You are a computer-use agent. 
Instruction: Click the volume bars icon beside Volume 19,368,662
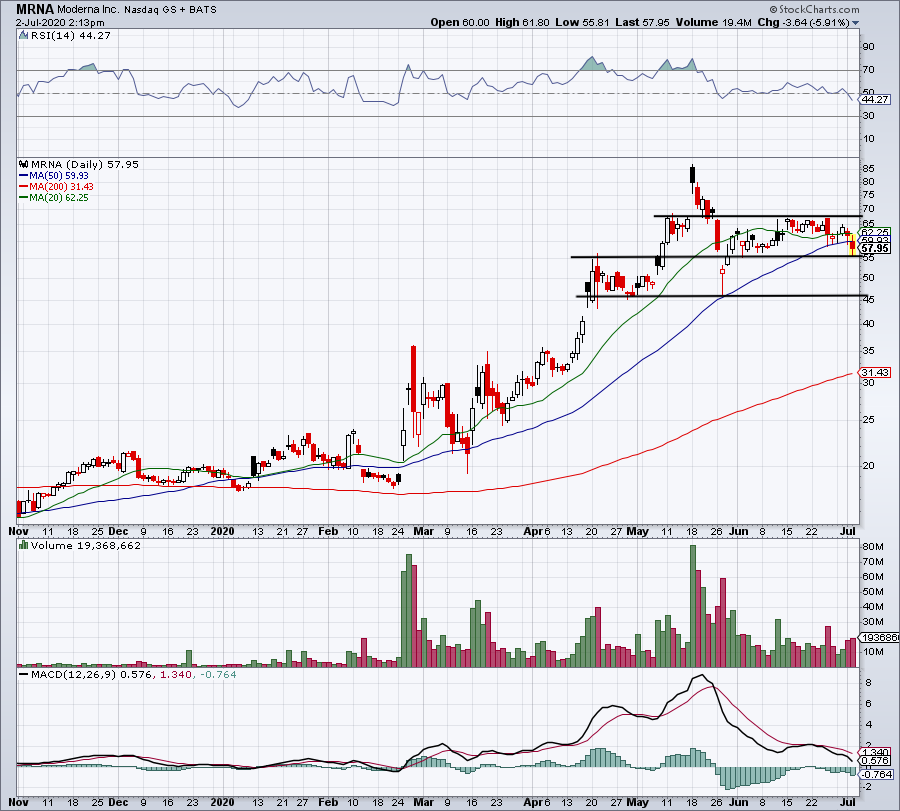tap(24, 545)
